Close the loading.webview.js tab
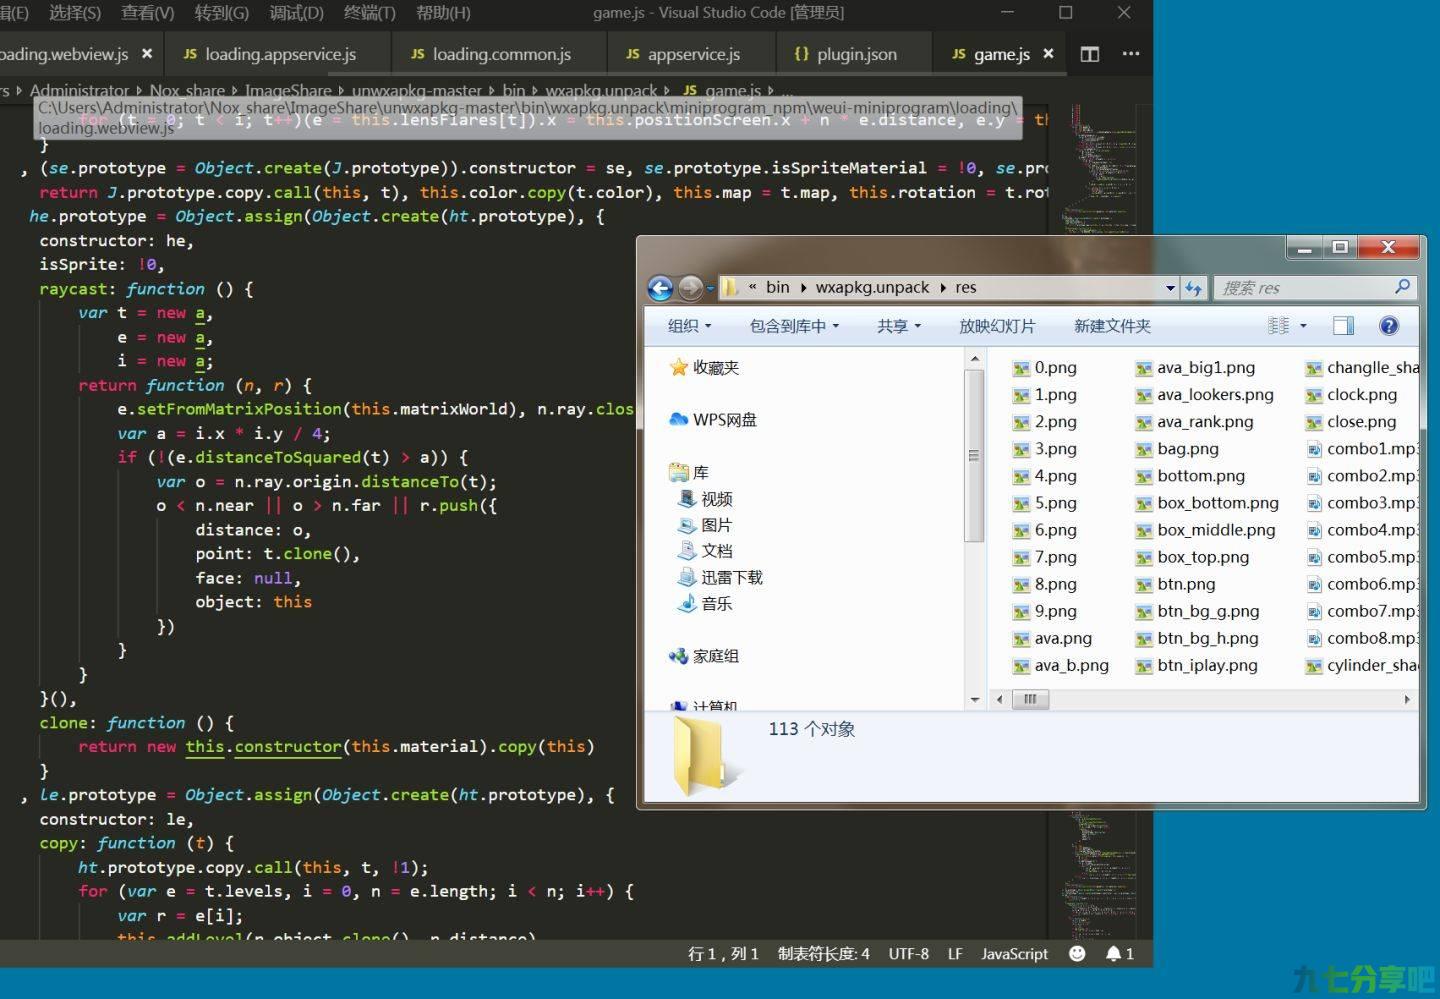The width and height of the screenshot is (1440, 999). 147,54
